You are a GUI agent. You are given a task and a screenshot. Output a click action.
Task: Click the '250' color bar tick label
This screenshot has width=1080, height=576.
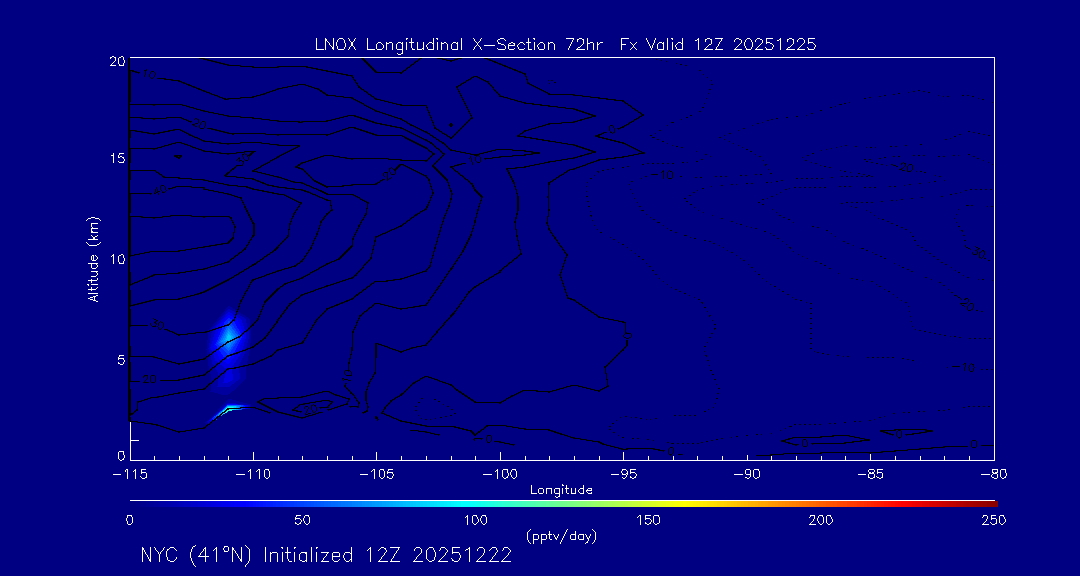tap(993, 520)
